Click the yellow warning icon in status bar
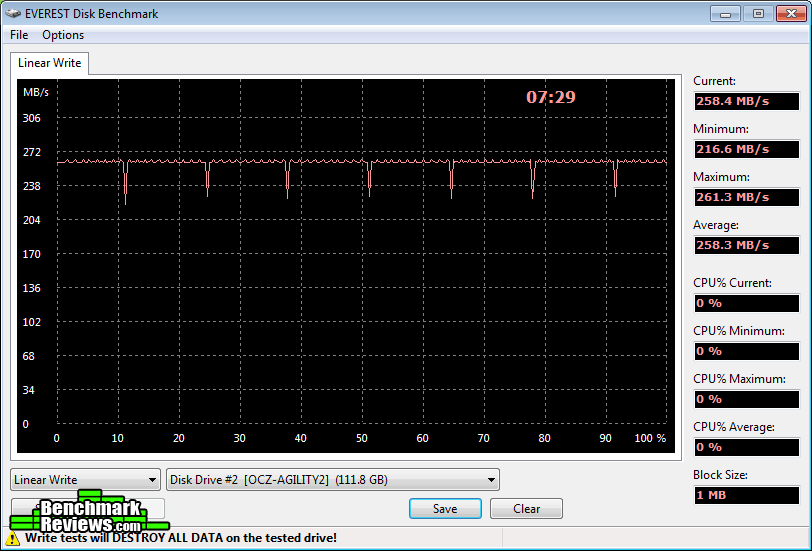Viewport: 812px width, 551px height. click(x=12, y=538)
